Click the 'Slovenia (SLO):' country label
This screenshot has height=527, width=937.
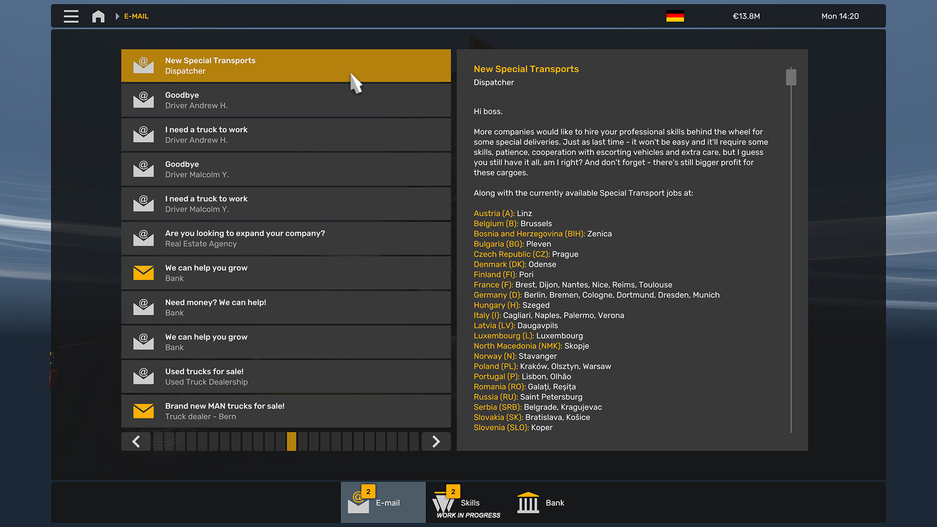point(501,428)
